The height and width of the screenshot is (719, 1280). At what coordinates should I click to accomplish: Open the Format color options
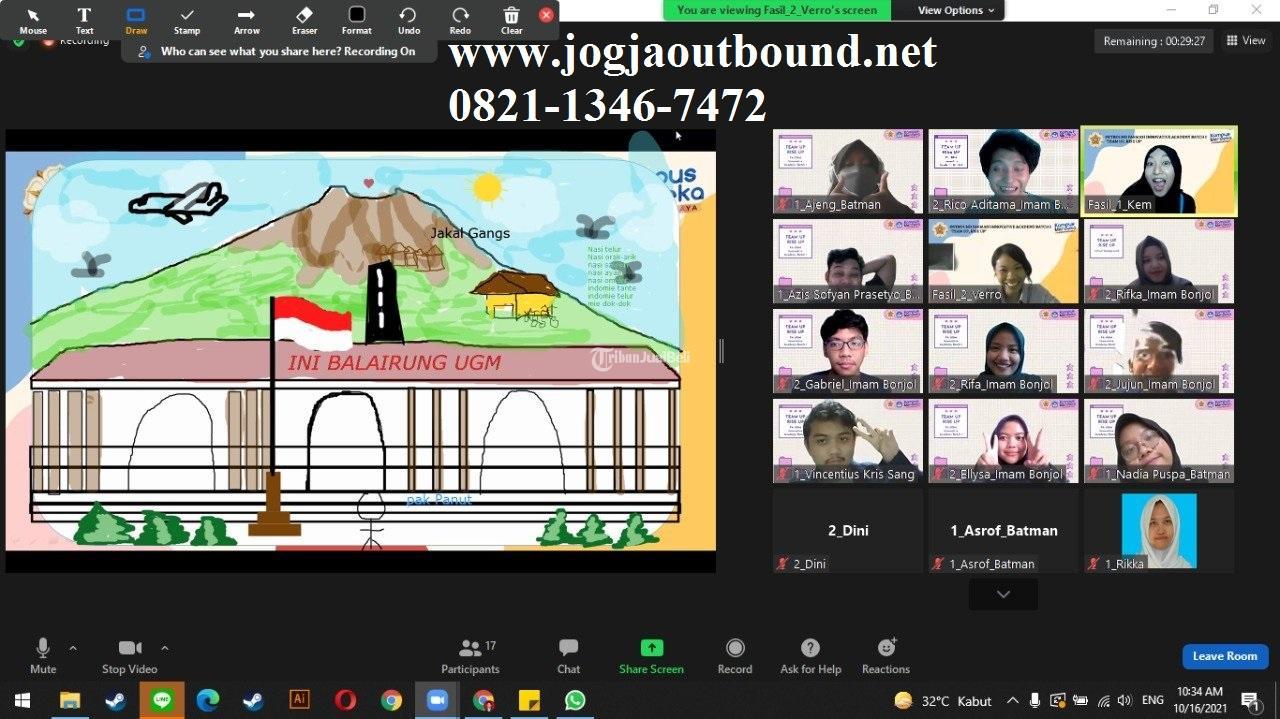[356, 20]
